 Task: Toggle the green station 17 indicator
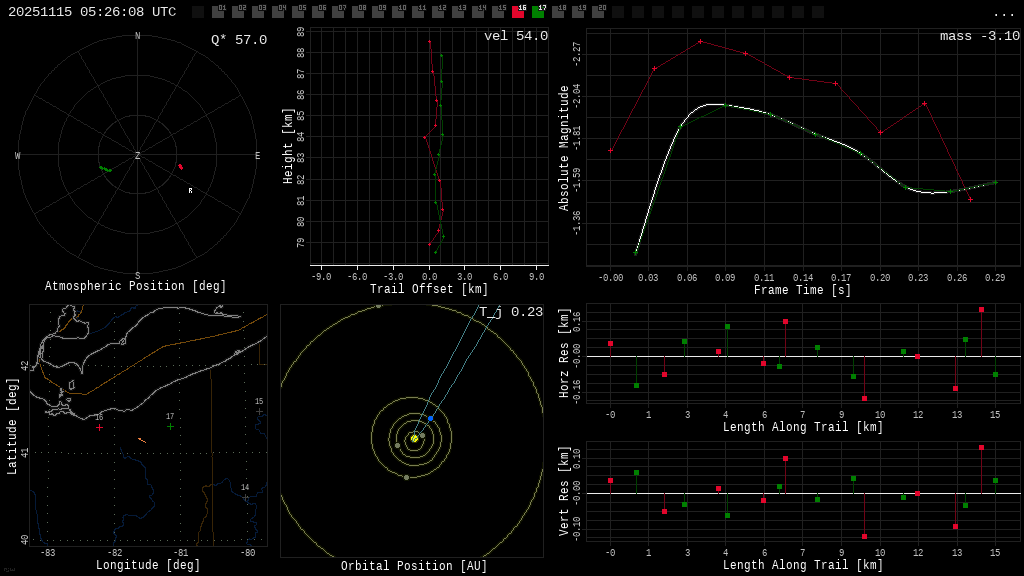pyautogui.click(x=538, y=12)
